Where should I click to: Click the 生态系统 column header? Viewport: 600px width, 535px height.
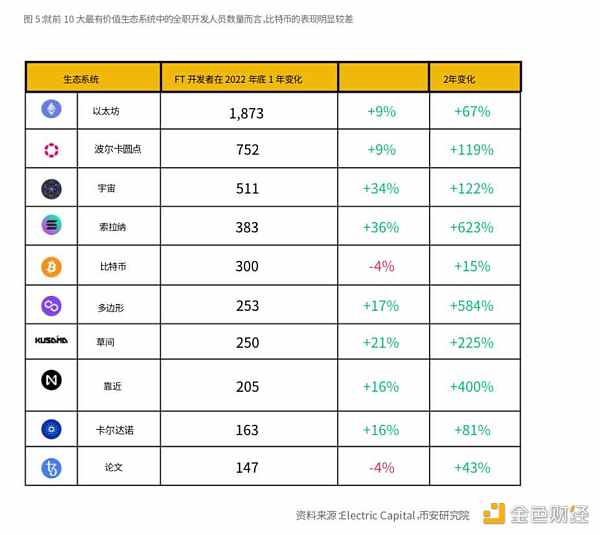[81, 77]
